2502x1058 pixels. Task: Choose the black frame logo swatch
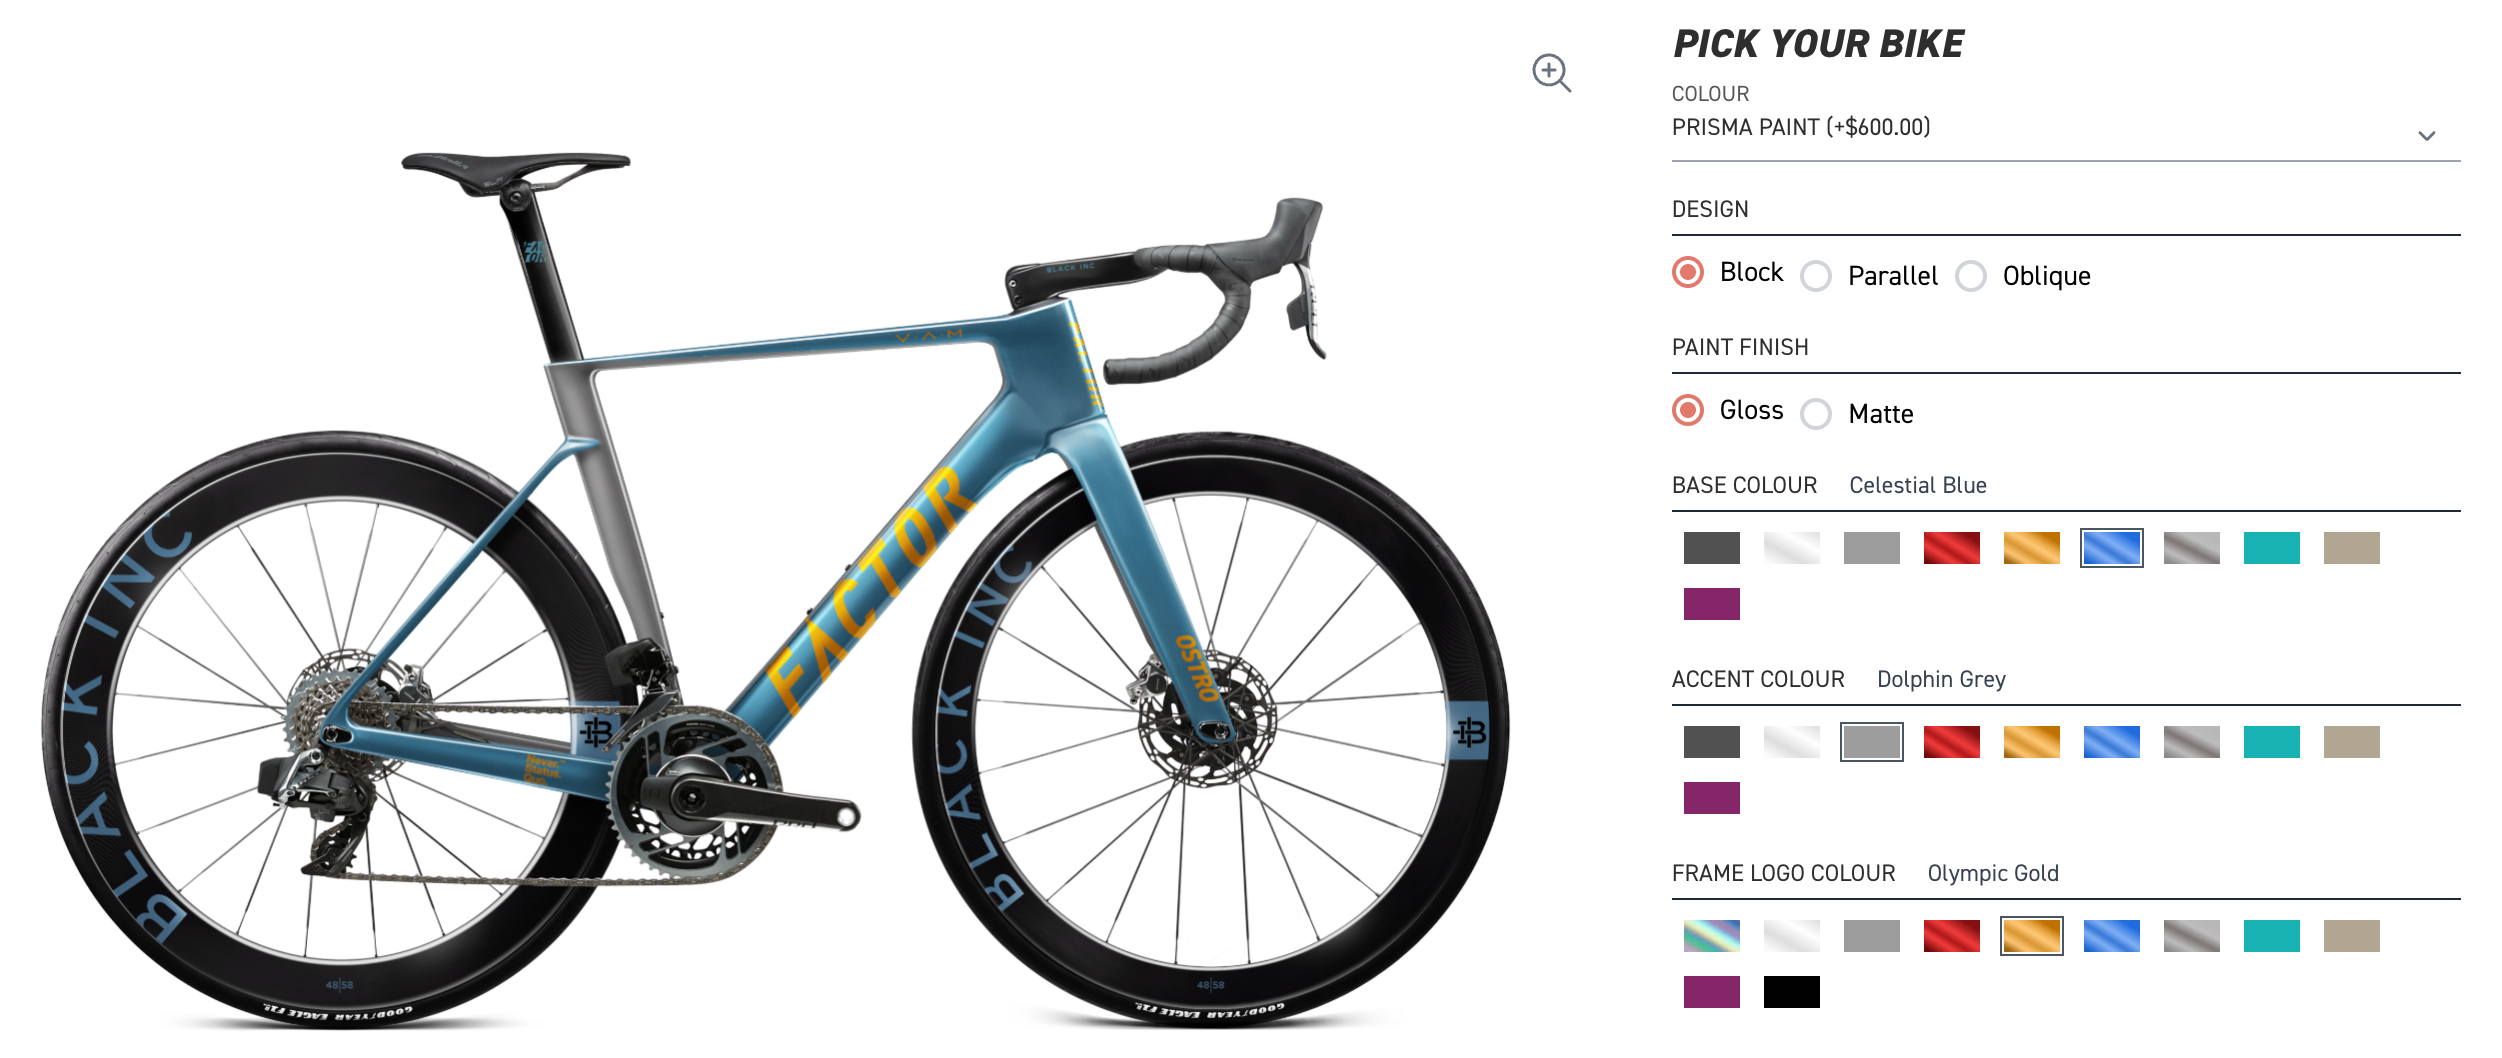[1791, 992]
